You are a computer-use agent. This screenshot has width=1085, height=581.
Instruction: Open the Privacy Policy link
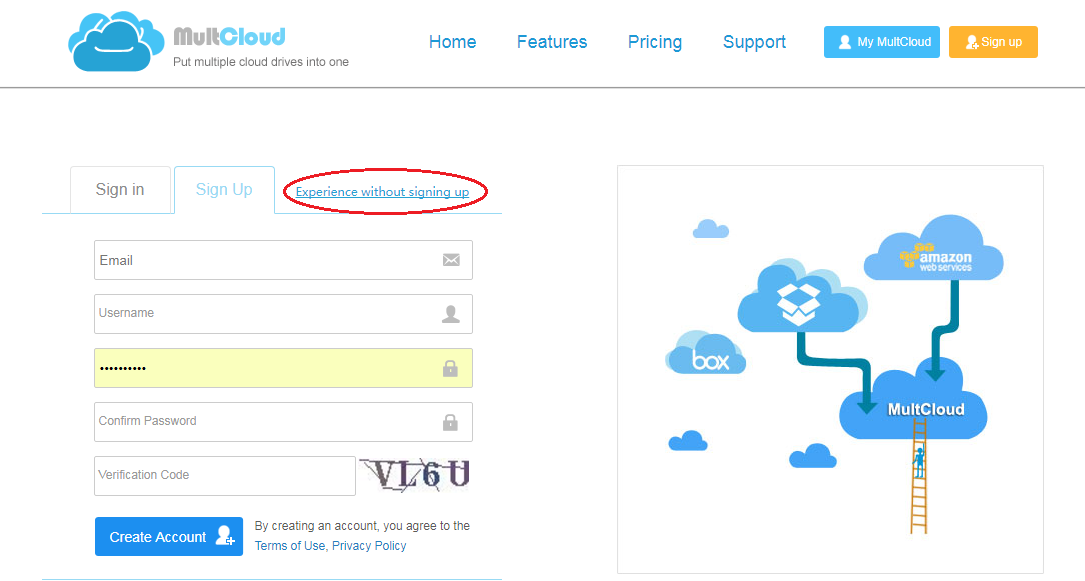pos(369,546)
